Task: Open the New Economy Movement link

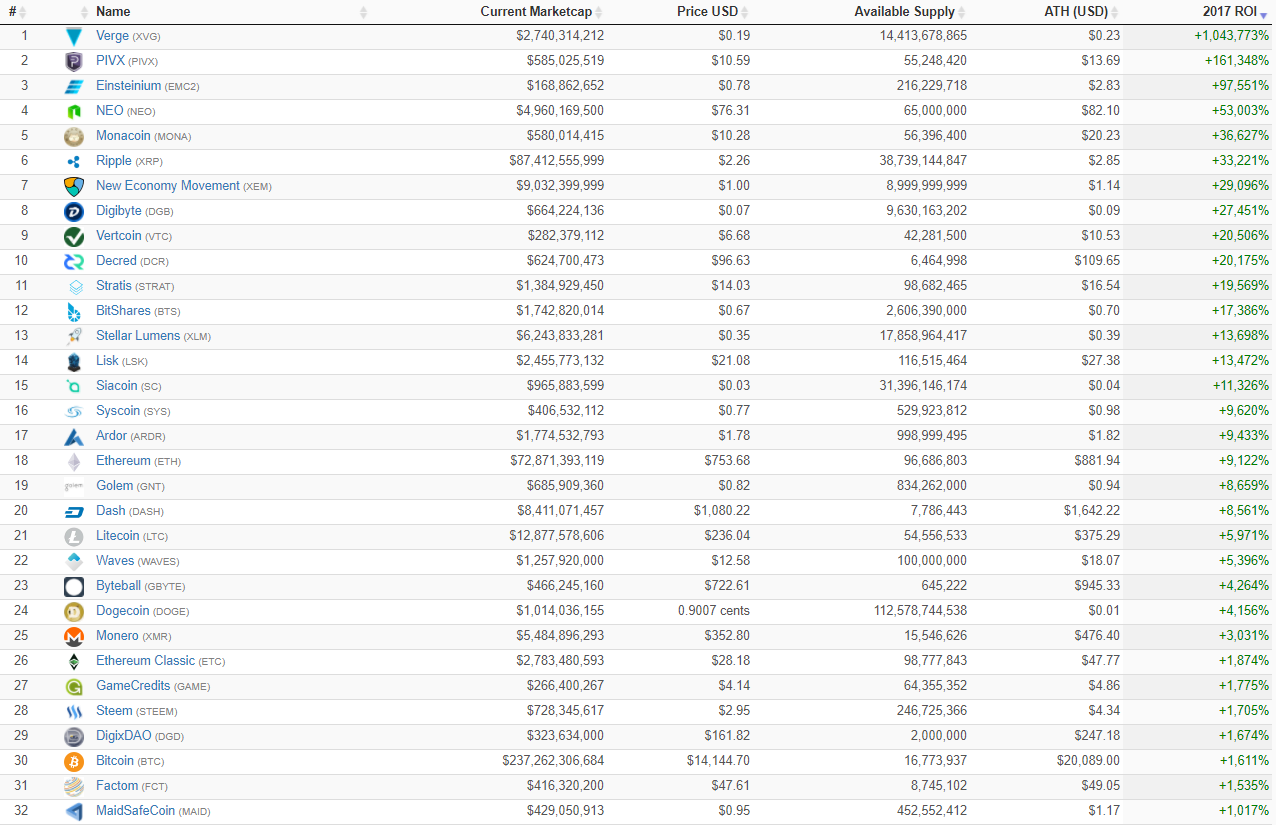Action: click(x=168, y=186)
